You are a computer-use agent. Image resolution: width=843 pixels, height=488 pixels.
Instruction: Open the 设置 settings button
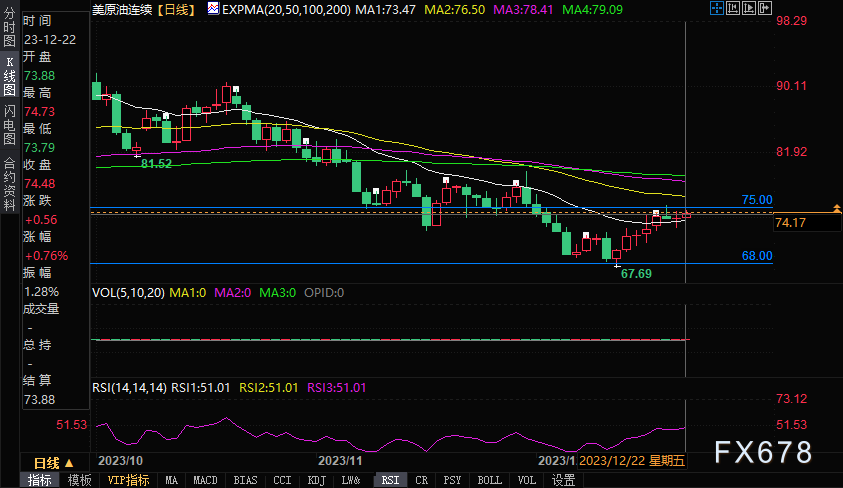coord(563,480)
